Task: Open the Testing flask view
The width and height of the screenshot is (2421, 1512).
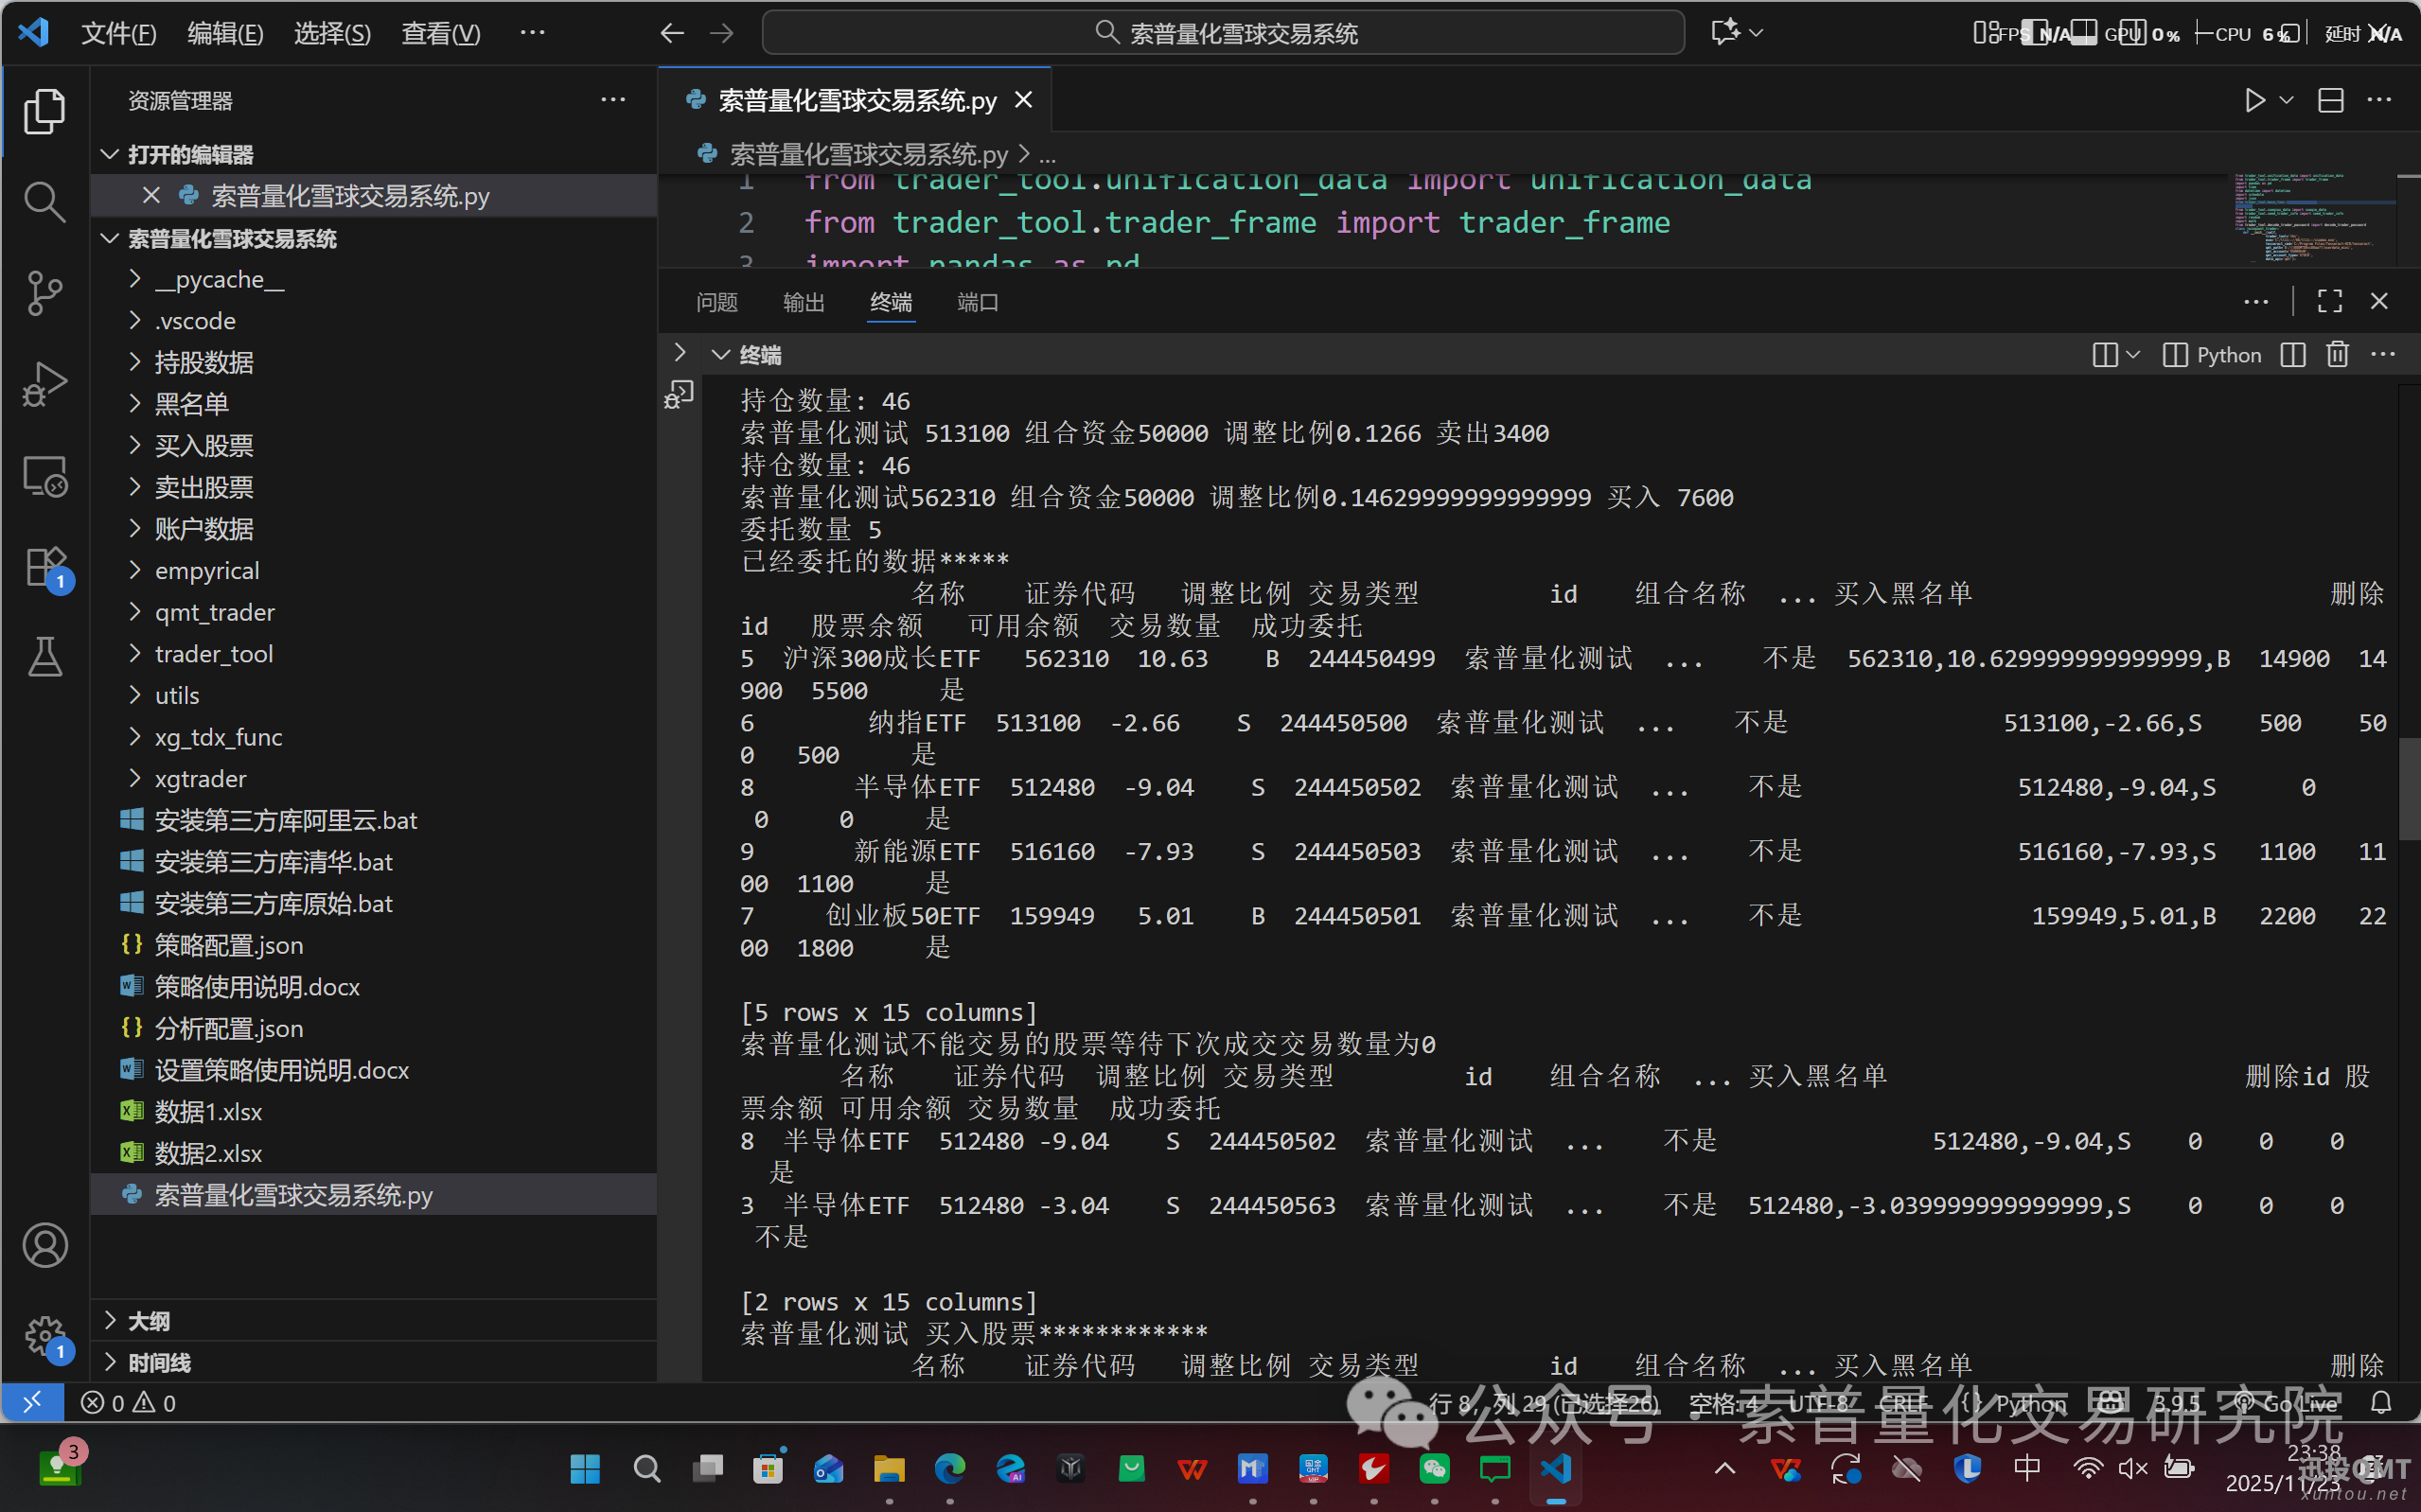Action: point(44,657)
